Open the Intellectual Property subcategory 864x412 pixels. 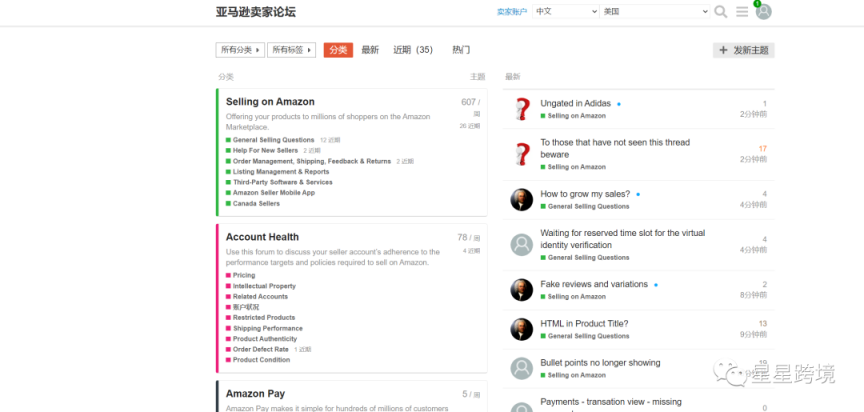tap(264, 286)
